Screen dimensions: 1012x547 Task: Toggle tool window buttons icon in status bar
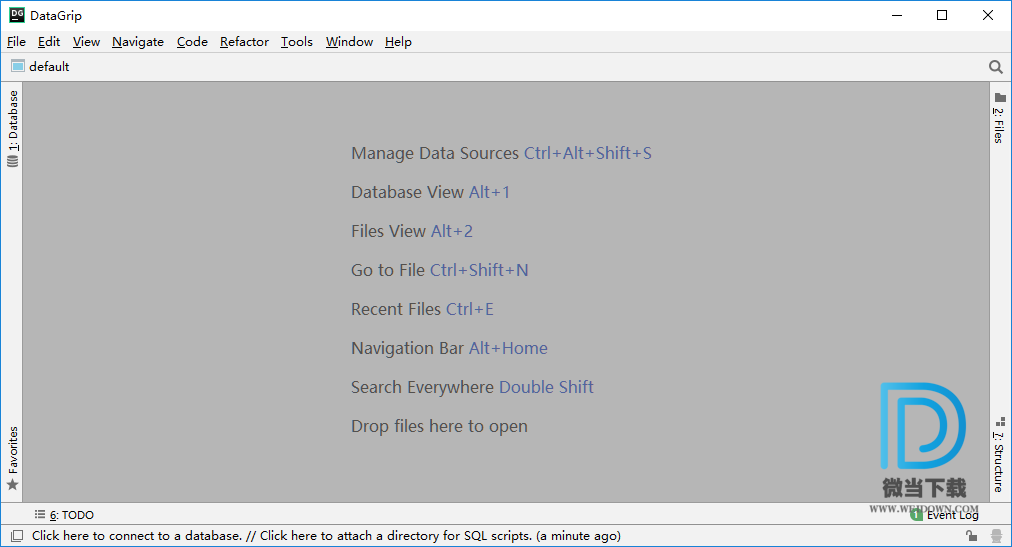[x=17, y=535]
